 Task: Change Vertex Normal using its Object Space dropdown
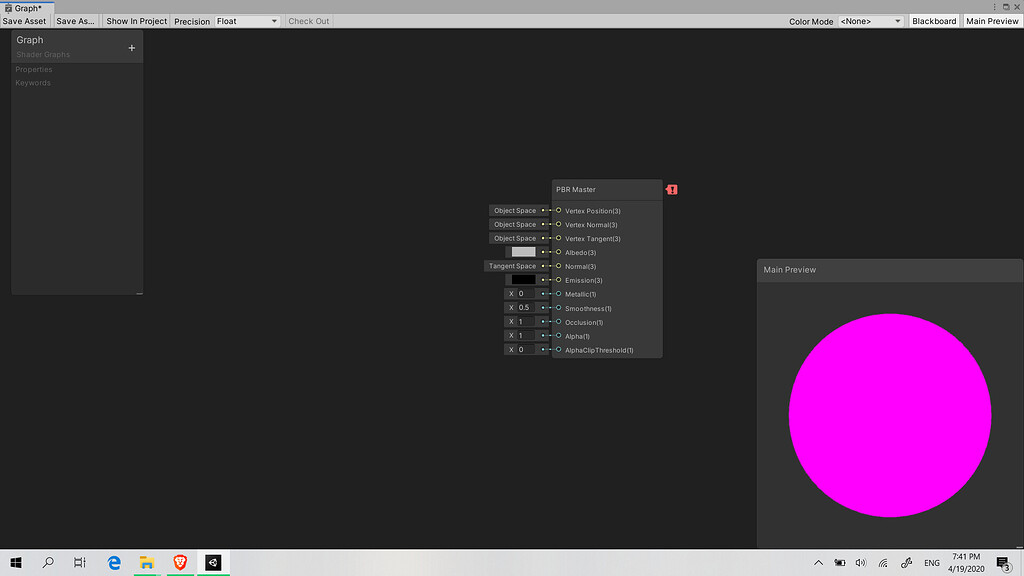(519, 224)
